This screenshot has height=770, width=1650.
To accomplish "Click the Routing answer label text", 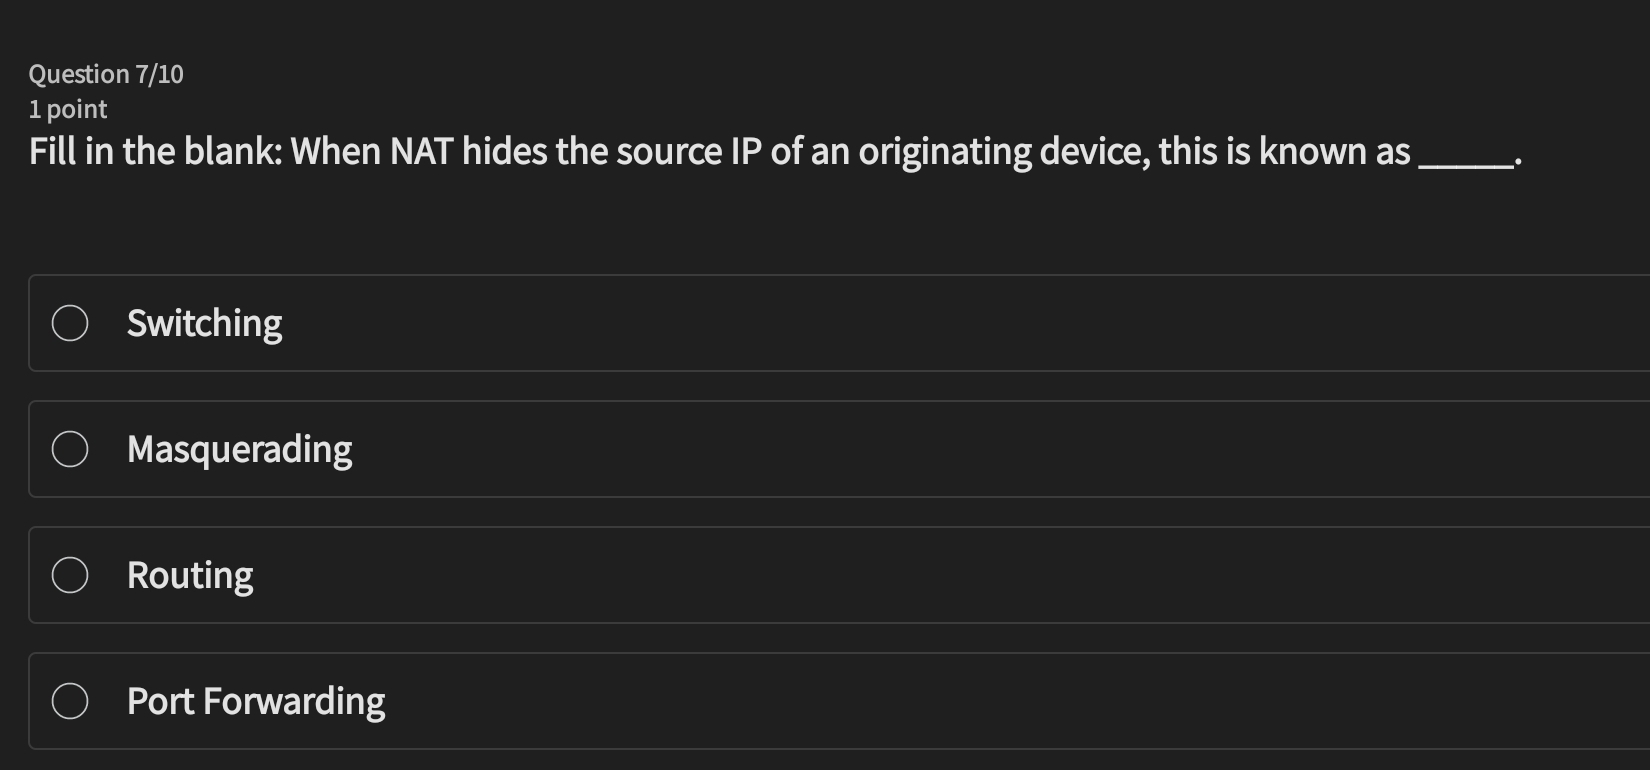I will click(x=190, y=575).
